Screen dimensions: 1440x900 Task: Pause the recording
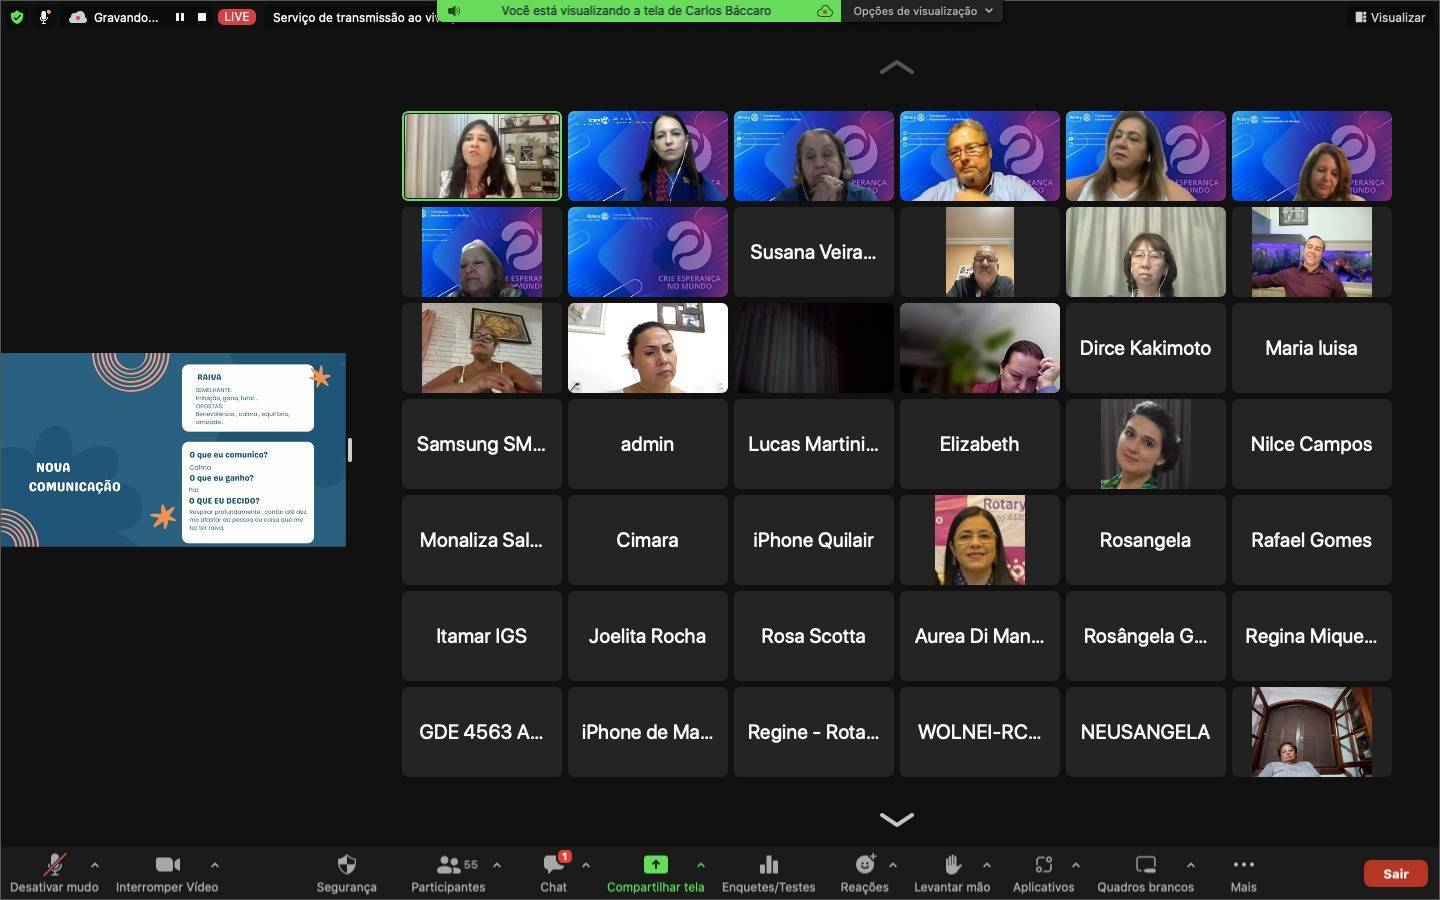tap(180, 17)
